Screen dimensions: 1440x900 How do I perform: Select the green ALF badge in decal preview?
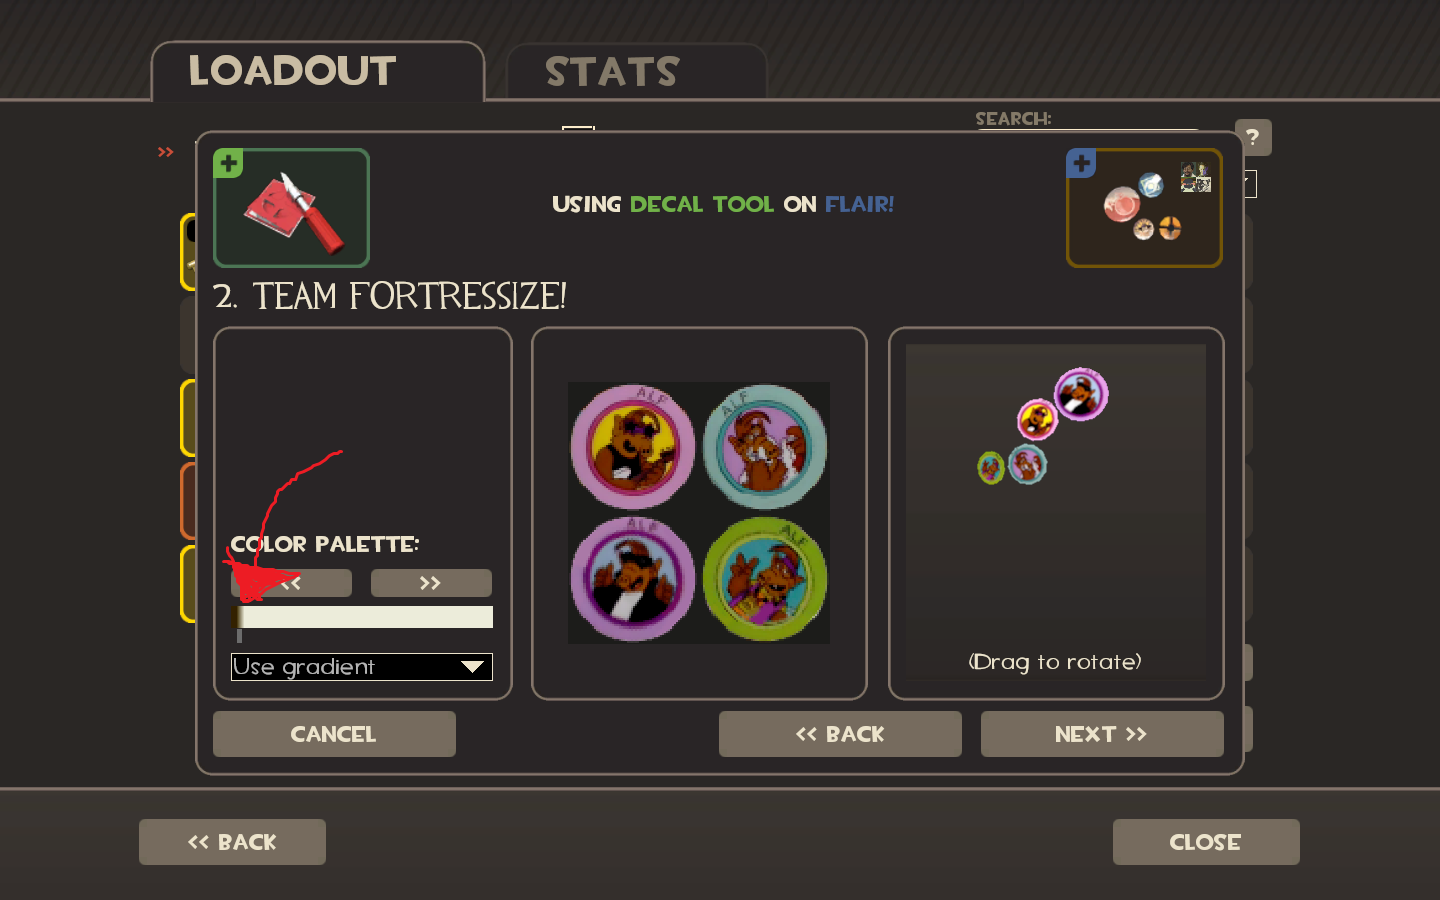tap(765, 578)
